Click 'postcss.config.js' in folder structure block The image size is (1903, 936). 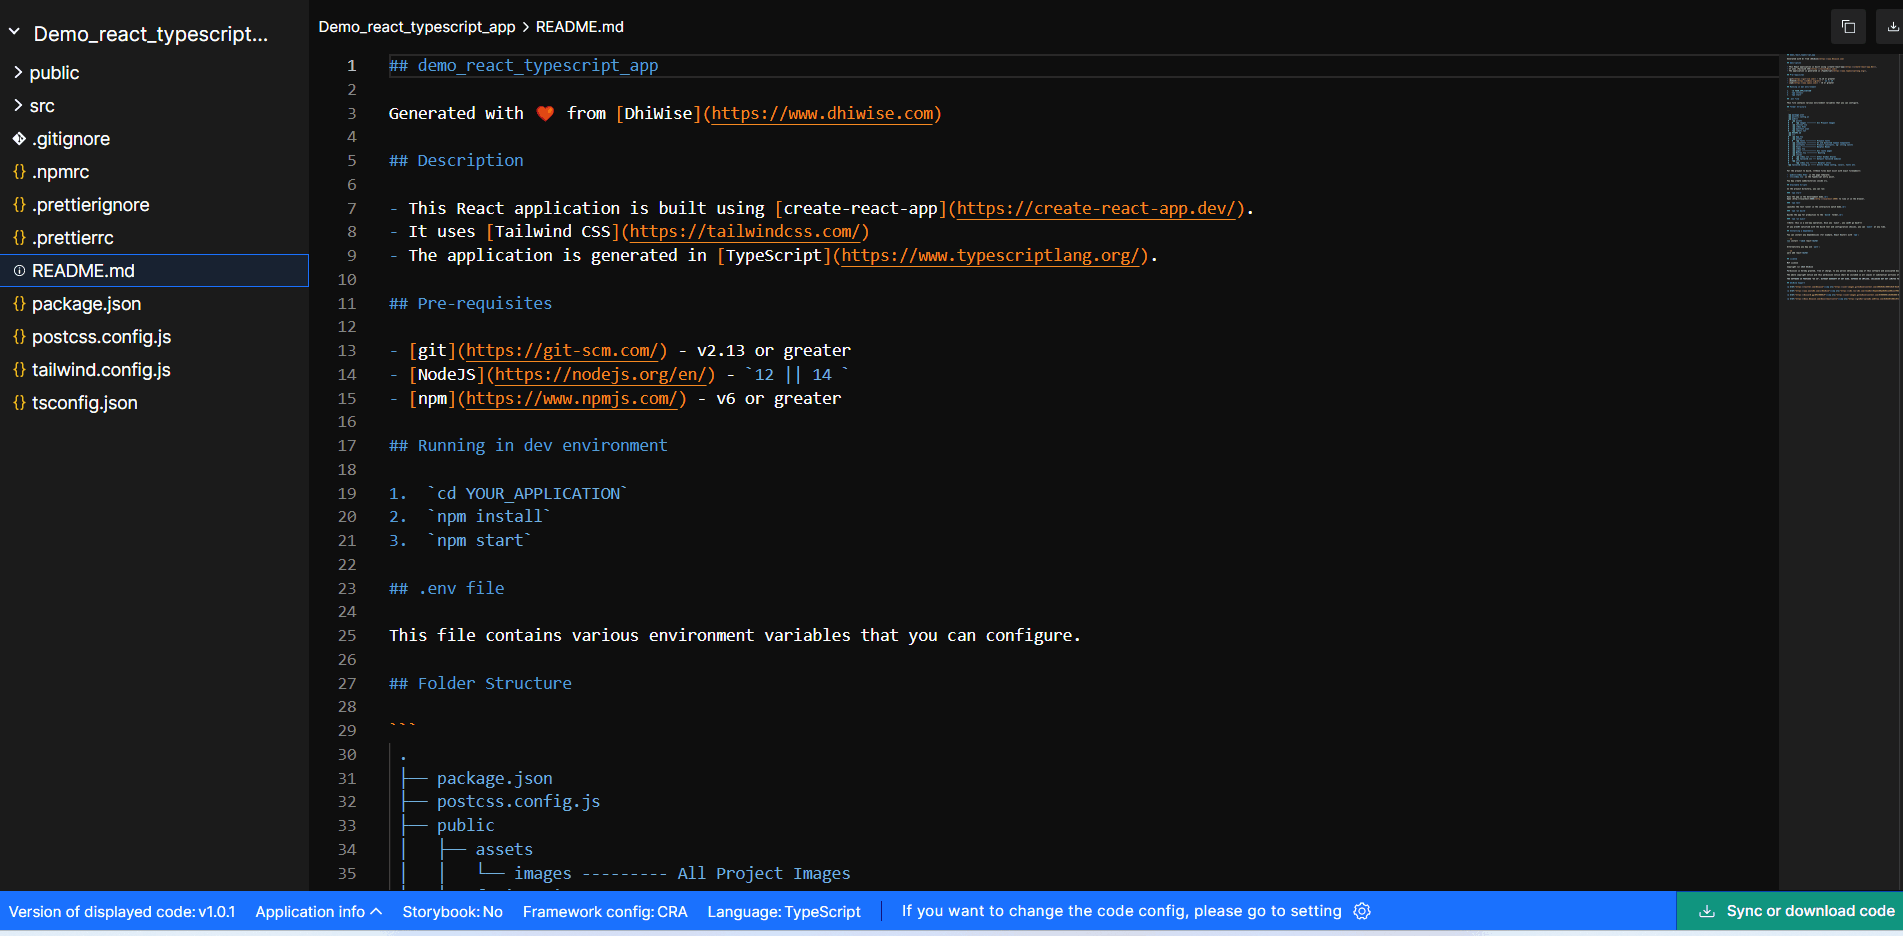[x=518, y=802]
